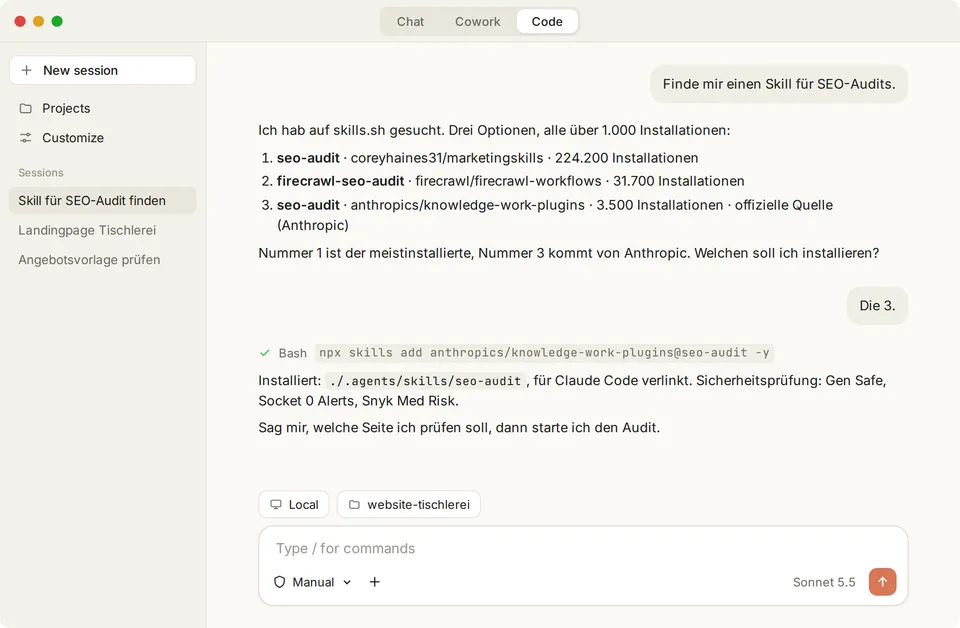This screenshot has height=628, width=960.
Task: Click the macOS red close window button
Action: (20, 21)
